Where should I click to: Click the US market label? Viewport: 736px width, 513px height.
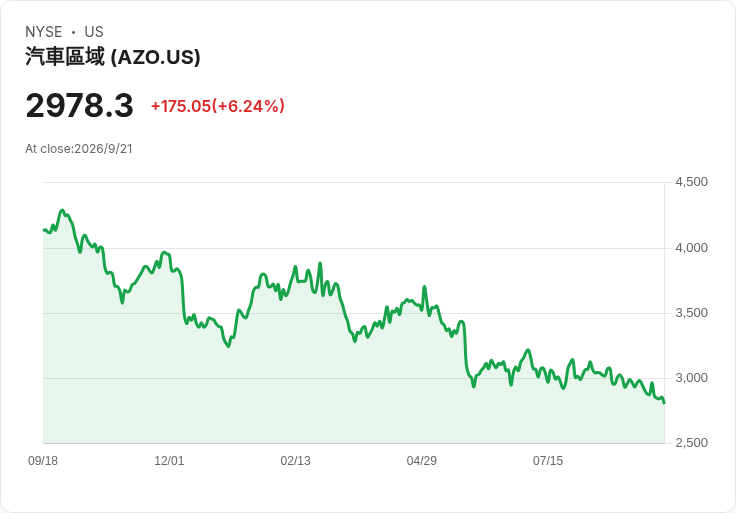click(x=94, y=32)
